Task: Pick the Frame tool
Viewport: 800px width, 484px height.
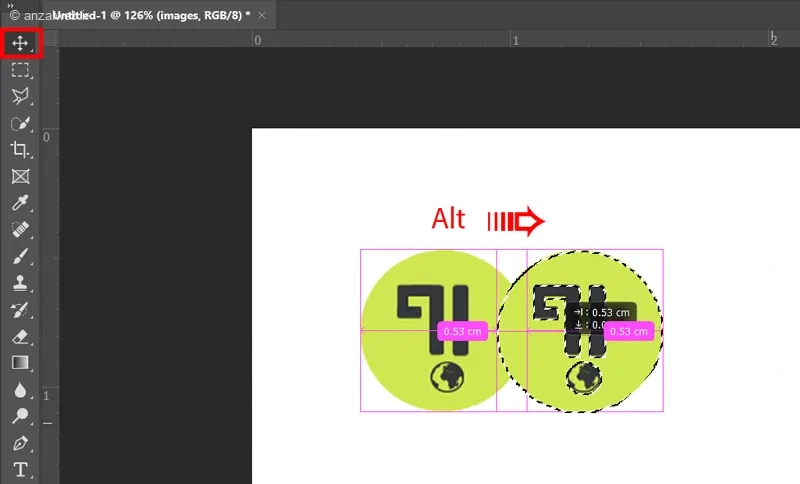Action: (20, 176)
